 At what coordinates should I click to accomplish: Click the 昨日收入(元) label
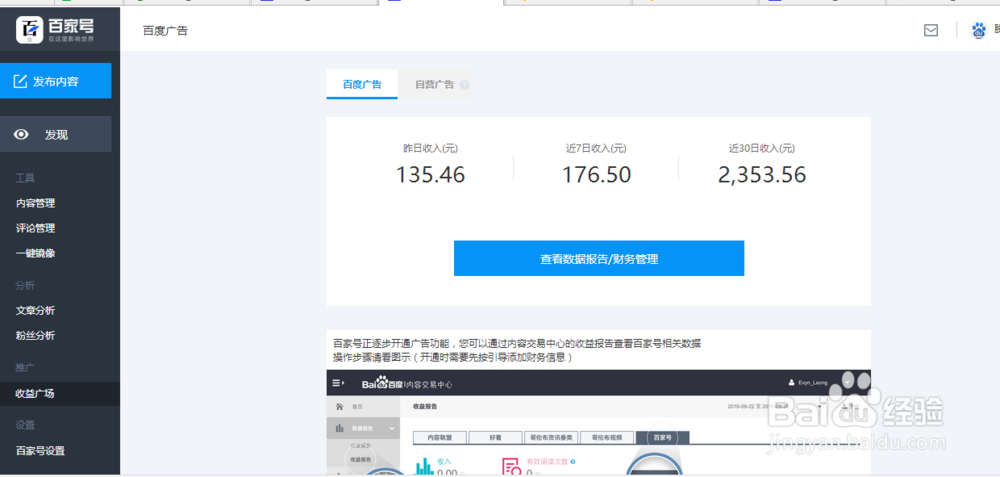430,149
